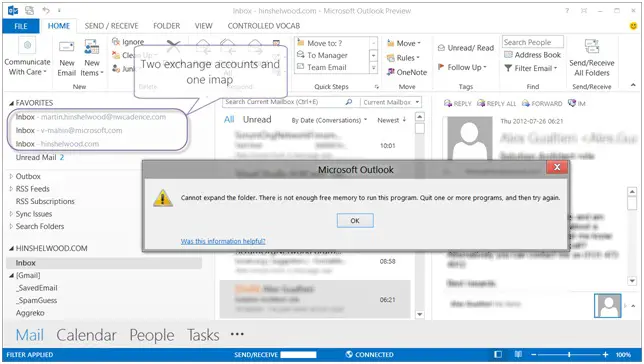The width and height of the screenshot is (644, 364).
Task: Click the Search People input field
Action: pyautogui.click(x=533, y=42)
